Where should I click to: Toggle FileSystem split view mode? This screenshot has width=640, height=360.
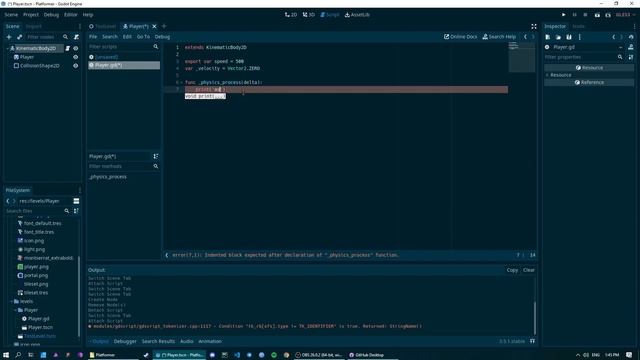coord(76,201)
